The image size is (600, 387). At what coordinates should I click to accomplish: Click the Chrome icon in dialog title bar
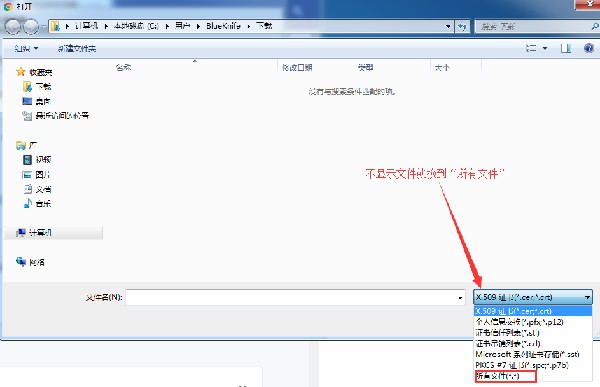point(8,6)
